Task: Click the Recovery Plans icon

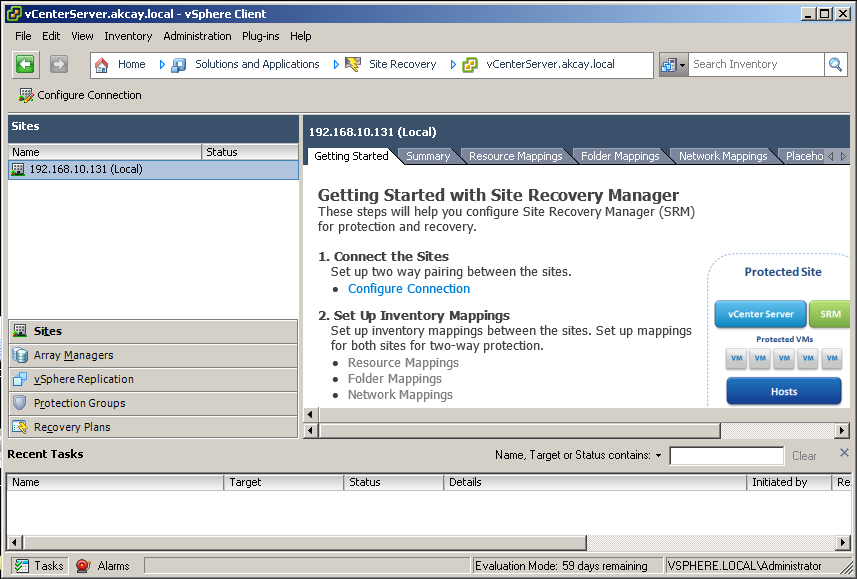Action: click(20, 427)
